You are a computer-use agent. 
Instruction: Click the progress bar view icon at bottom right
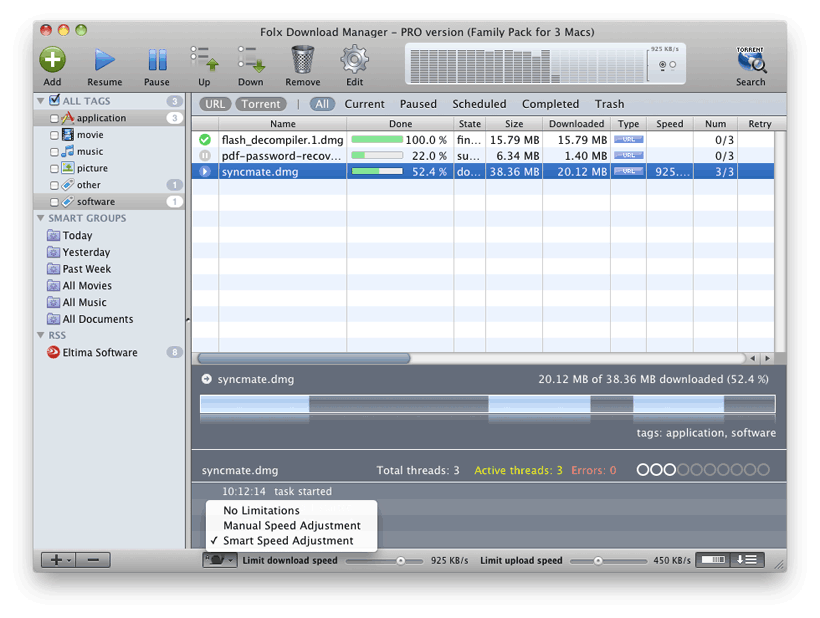(x=713, y=560)
